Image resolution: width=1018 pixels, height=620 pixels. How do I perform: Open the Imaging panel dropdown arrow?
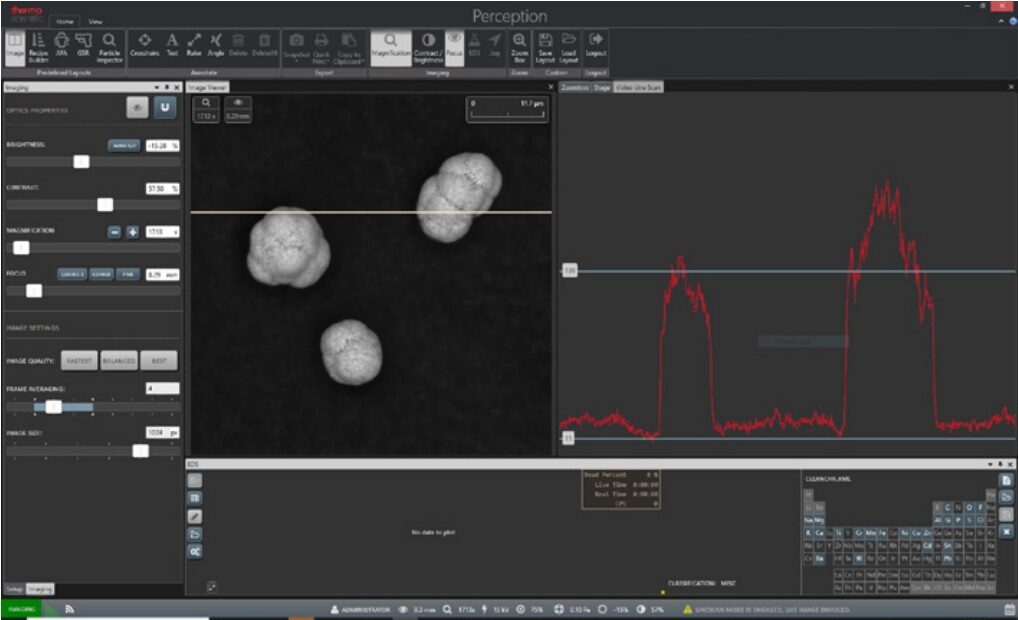point(157,88)
